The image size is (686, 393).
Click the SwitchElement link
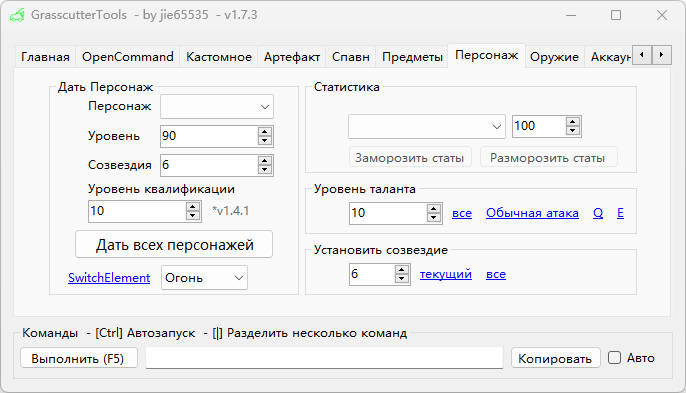point(109,278)
